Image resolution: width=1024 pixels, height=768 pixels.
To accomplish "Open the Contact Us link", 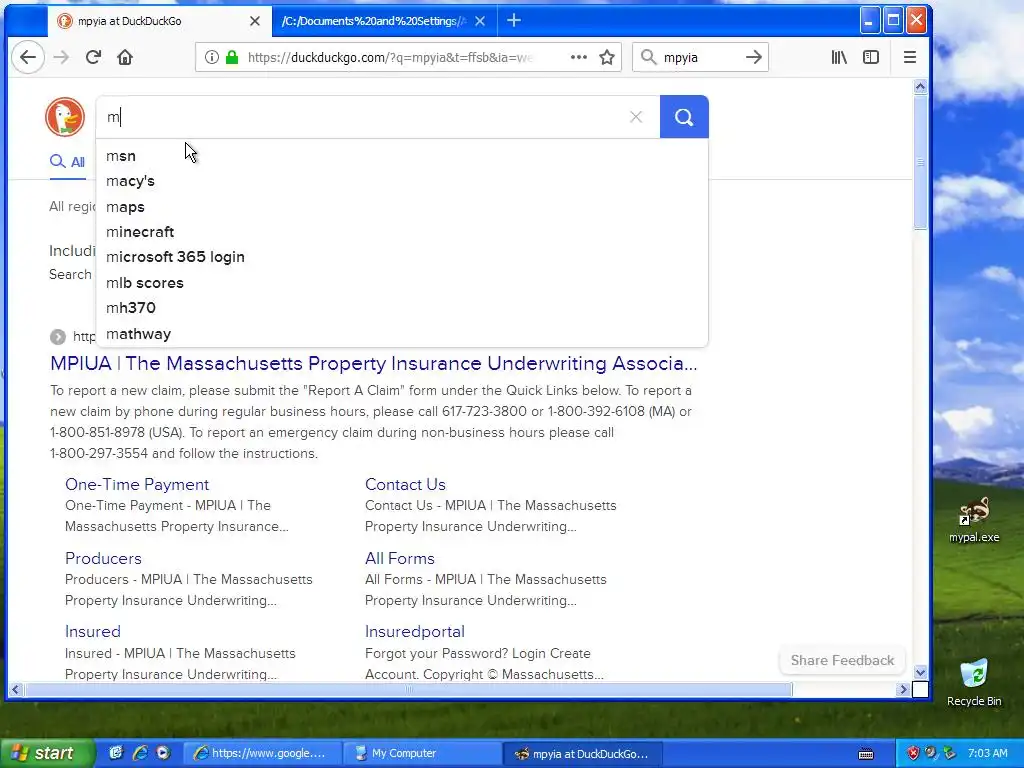I will (405, 485).
